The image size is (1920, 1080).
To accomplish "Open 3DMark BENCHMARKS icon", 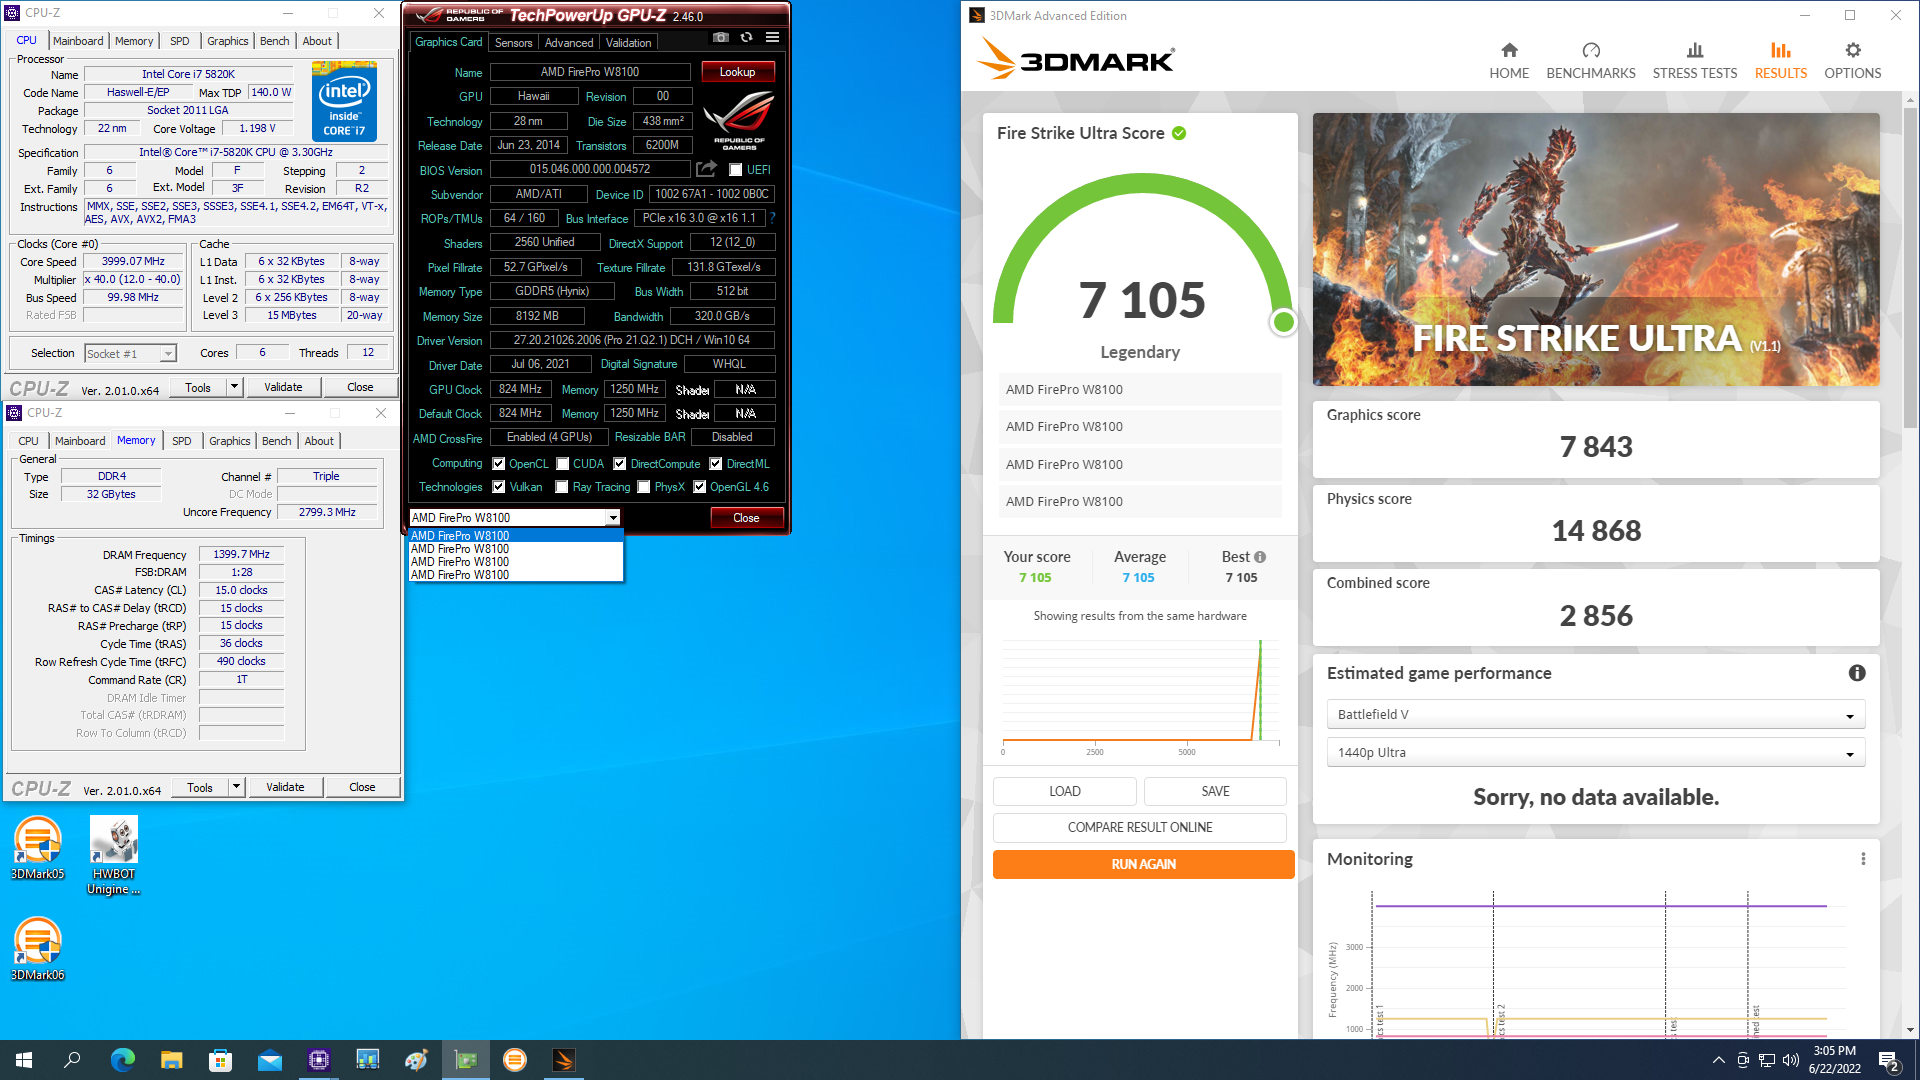I will point(1591,51).
